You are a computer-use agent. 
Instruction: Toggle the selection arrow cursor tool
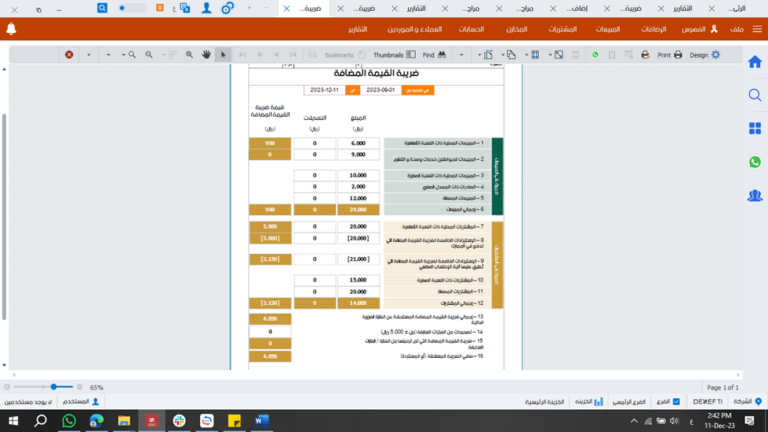(224, 54)
